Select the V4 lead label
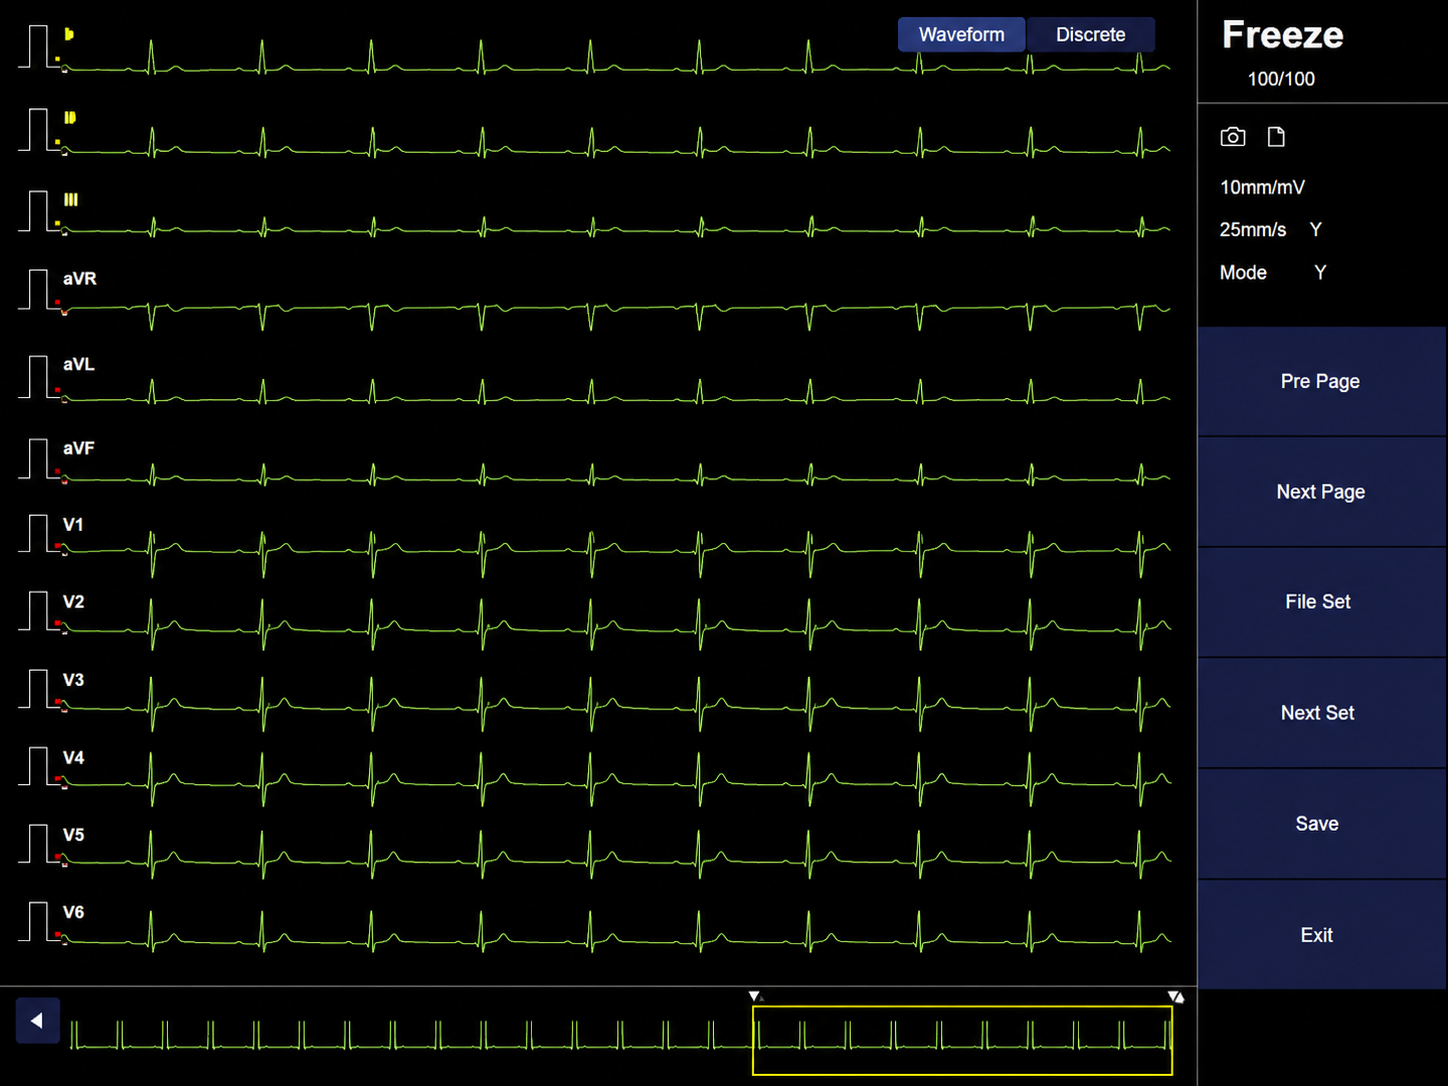The width and height of the screenshot is (1448, 1086). tap(73, 757)
